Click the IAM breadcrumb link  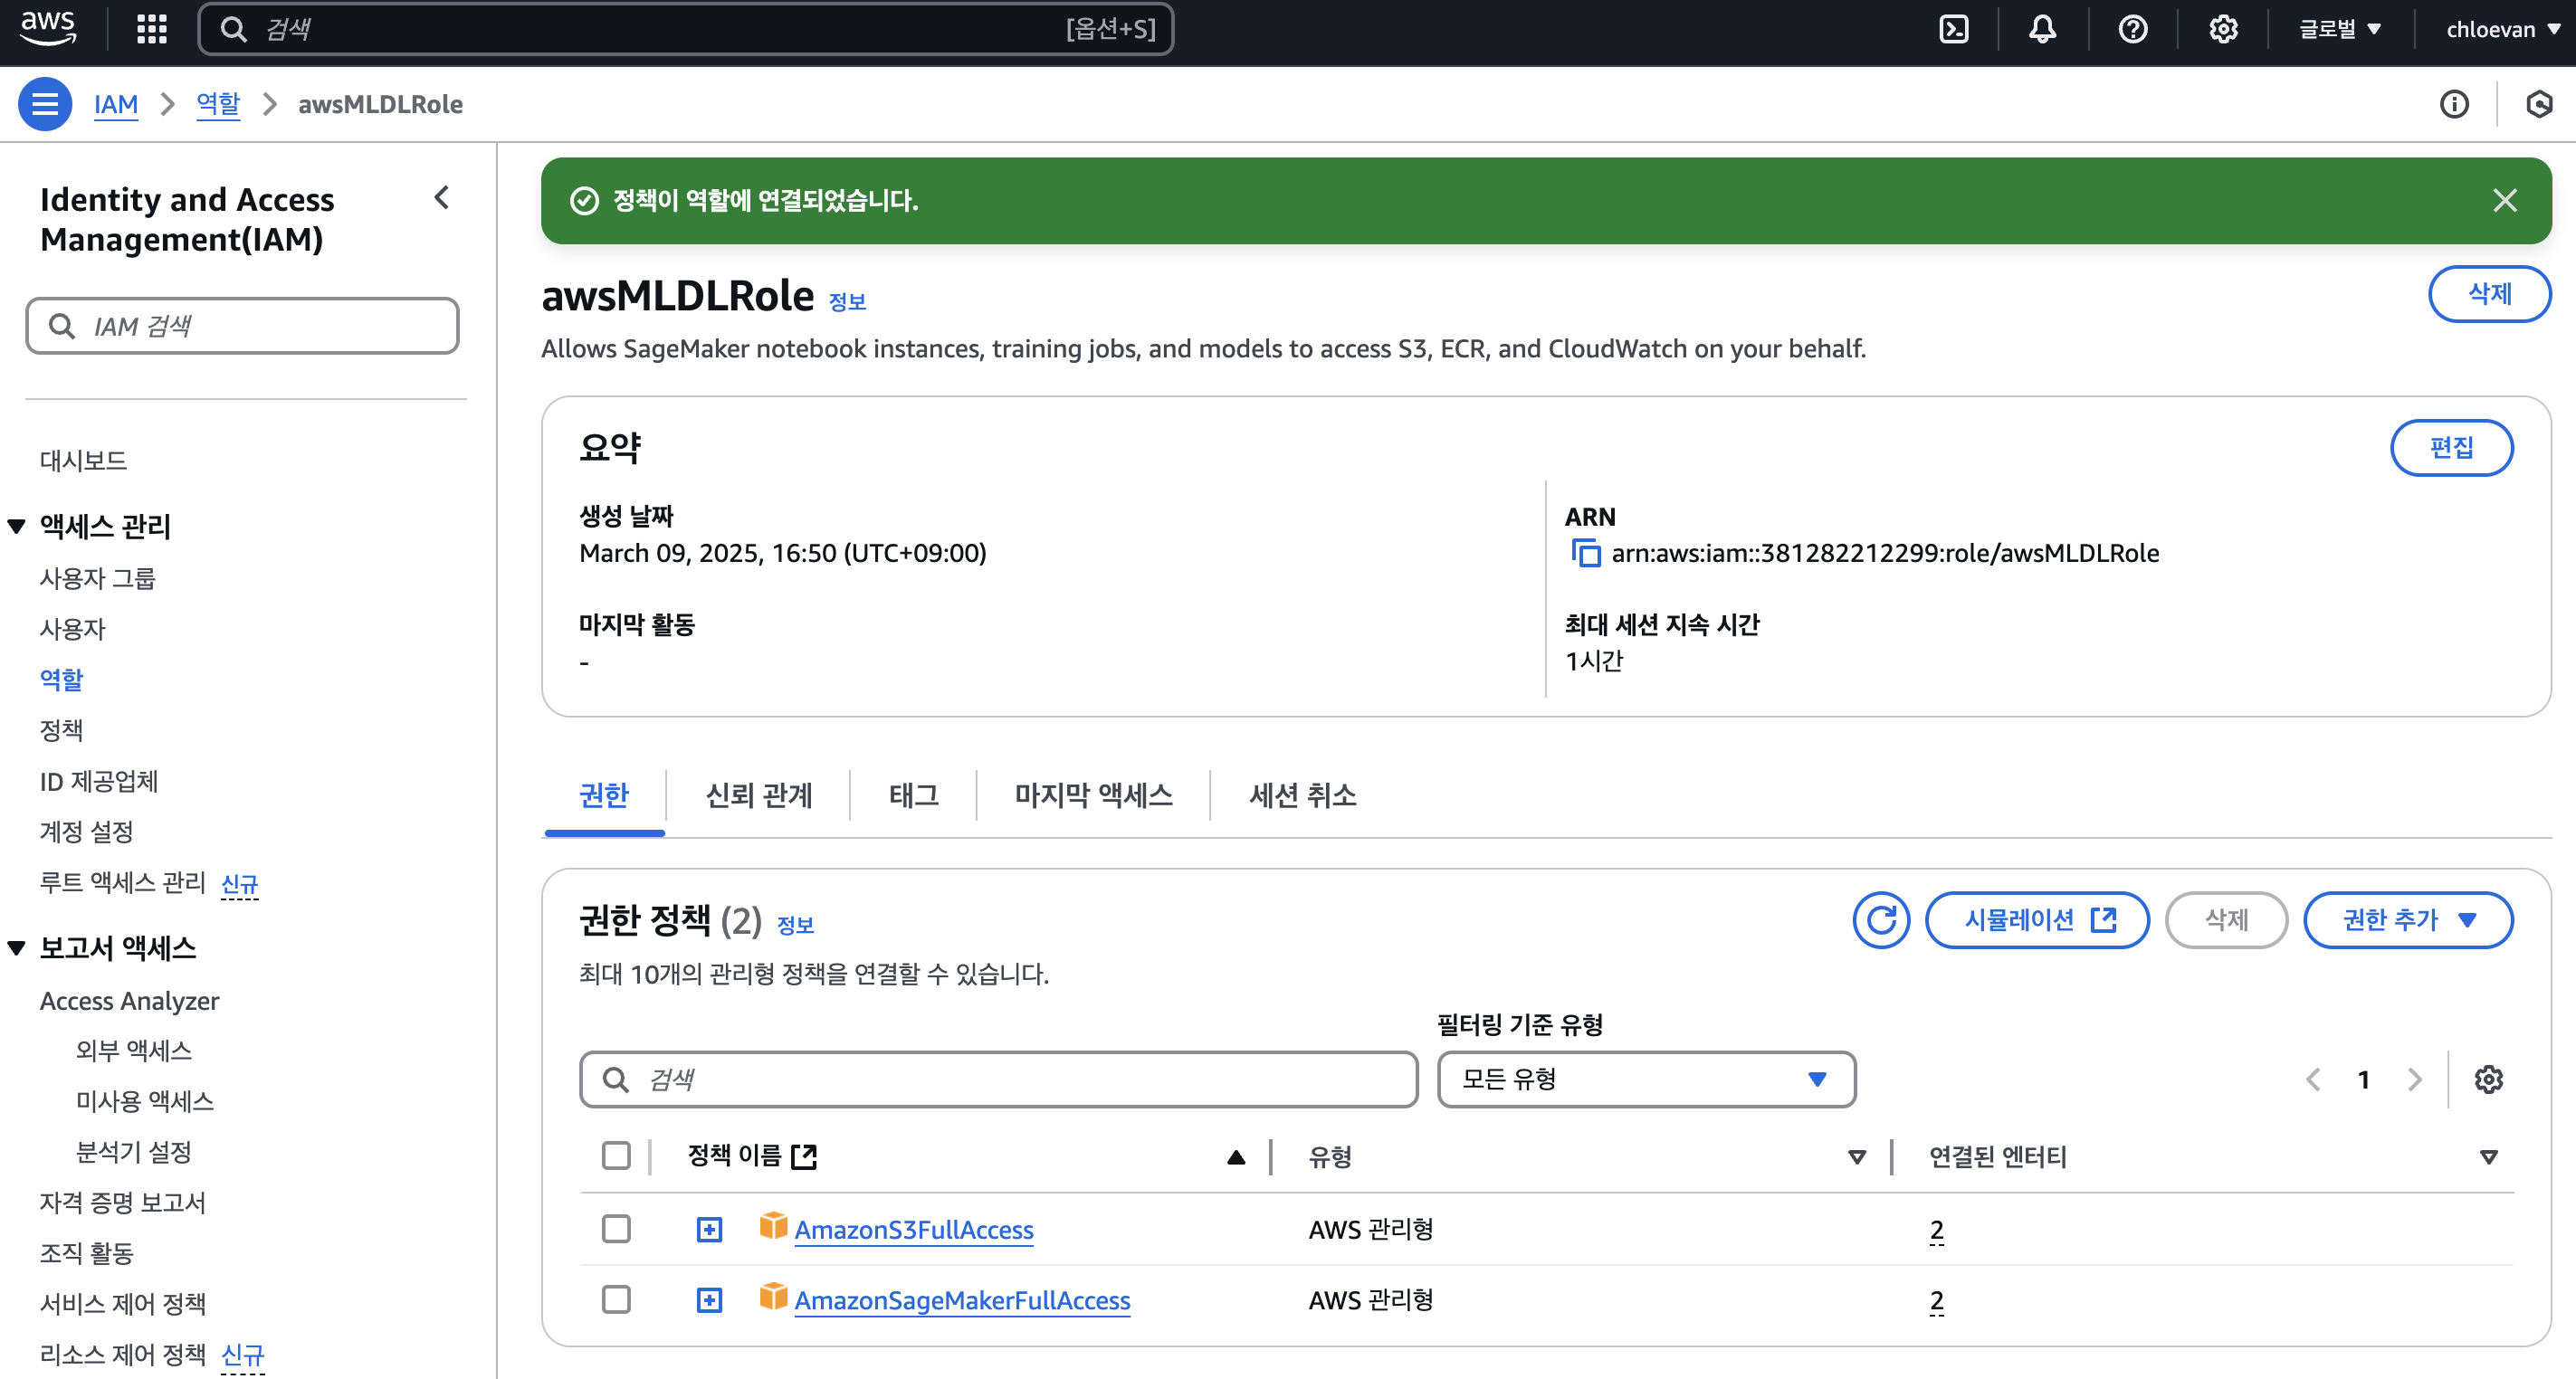click(x=116, y=104)
